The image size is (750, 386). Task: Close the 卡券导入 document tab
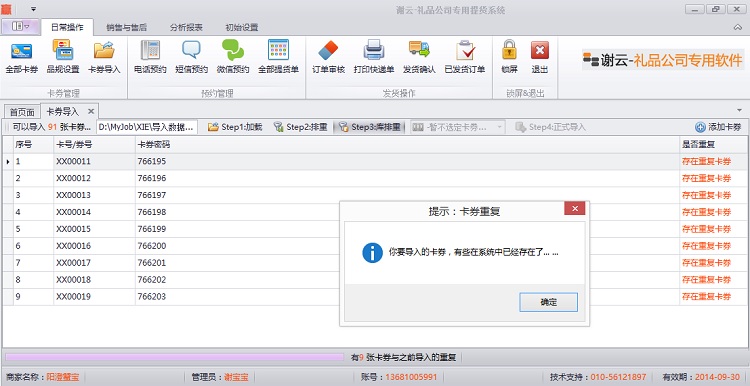coord(91,111)
